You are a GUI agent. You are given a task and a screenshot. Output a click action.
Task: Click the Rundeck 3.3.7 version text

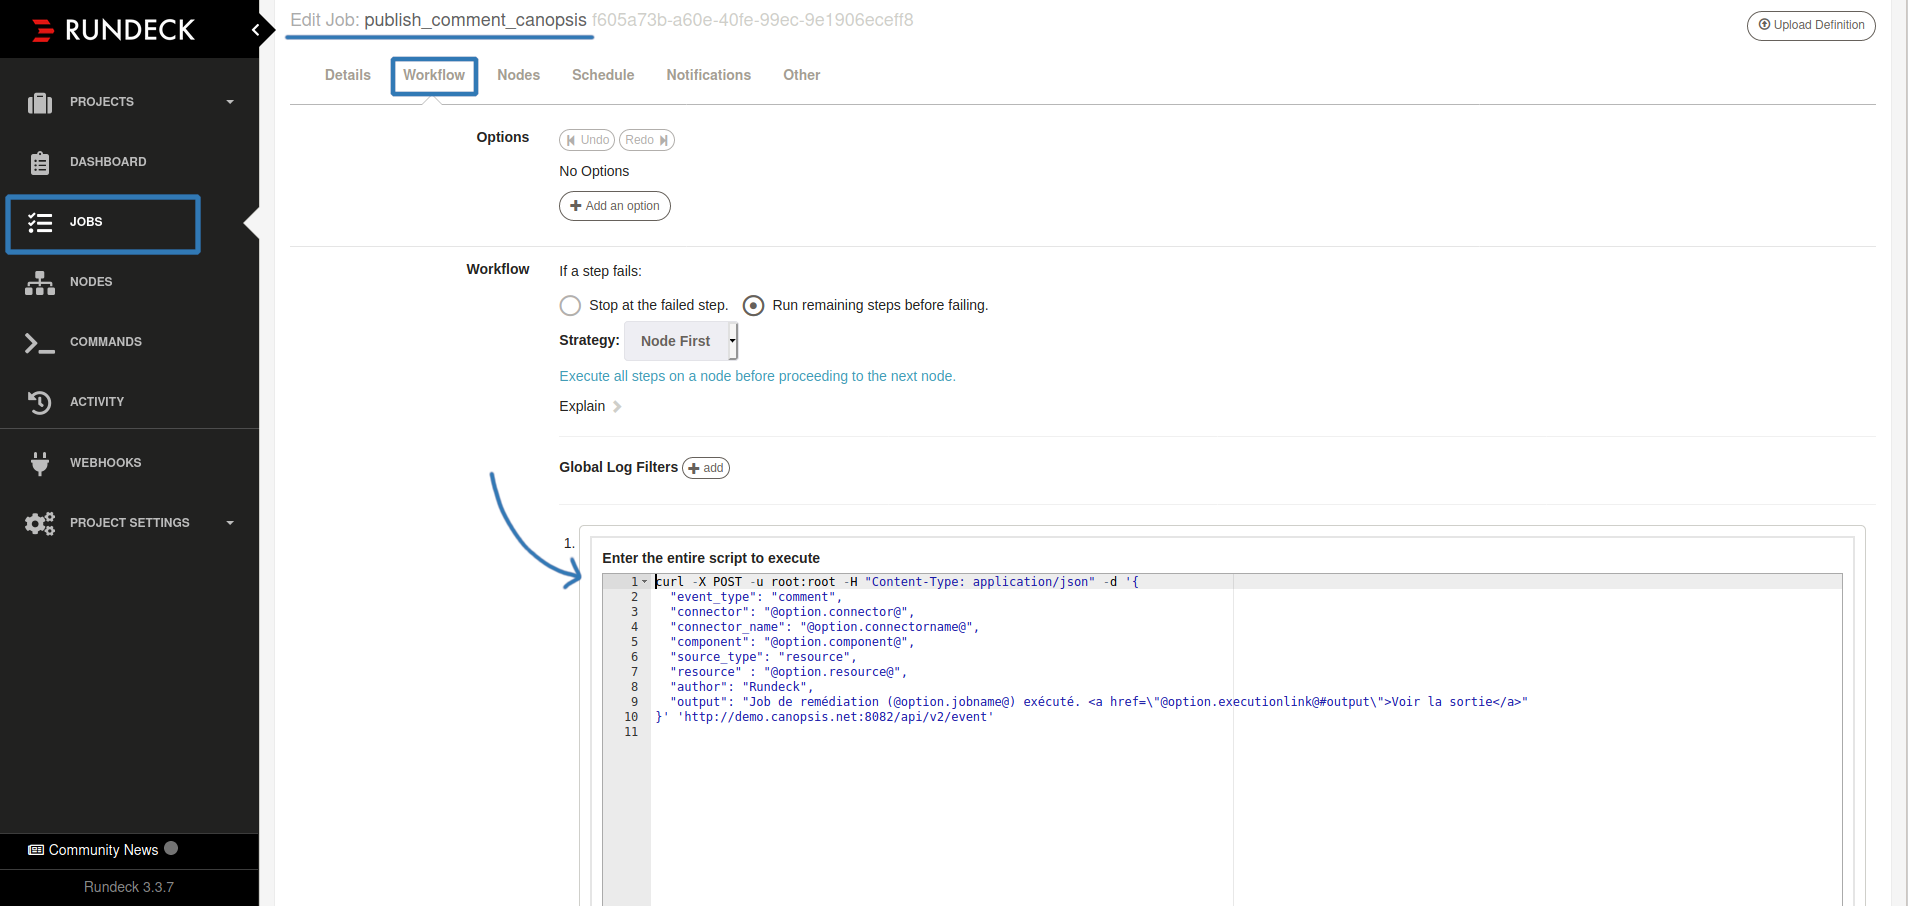click(x=129, y=887)
